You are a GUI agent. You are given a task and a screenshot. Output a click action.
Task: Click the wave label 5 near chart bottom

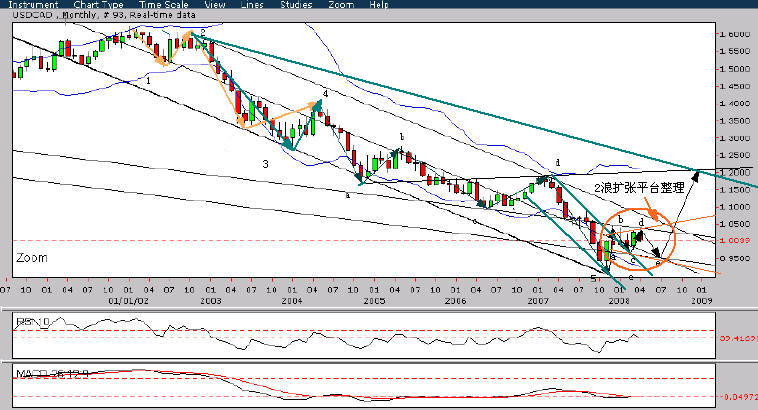(x=593, y=278)
